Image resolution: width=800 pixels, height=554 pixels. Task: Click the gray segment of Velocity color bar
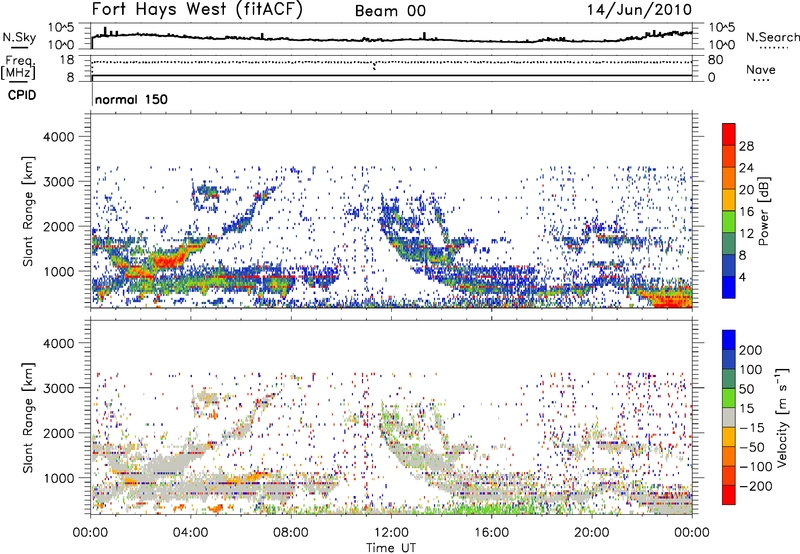coord(729,417)
